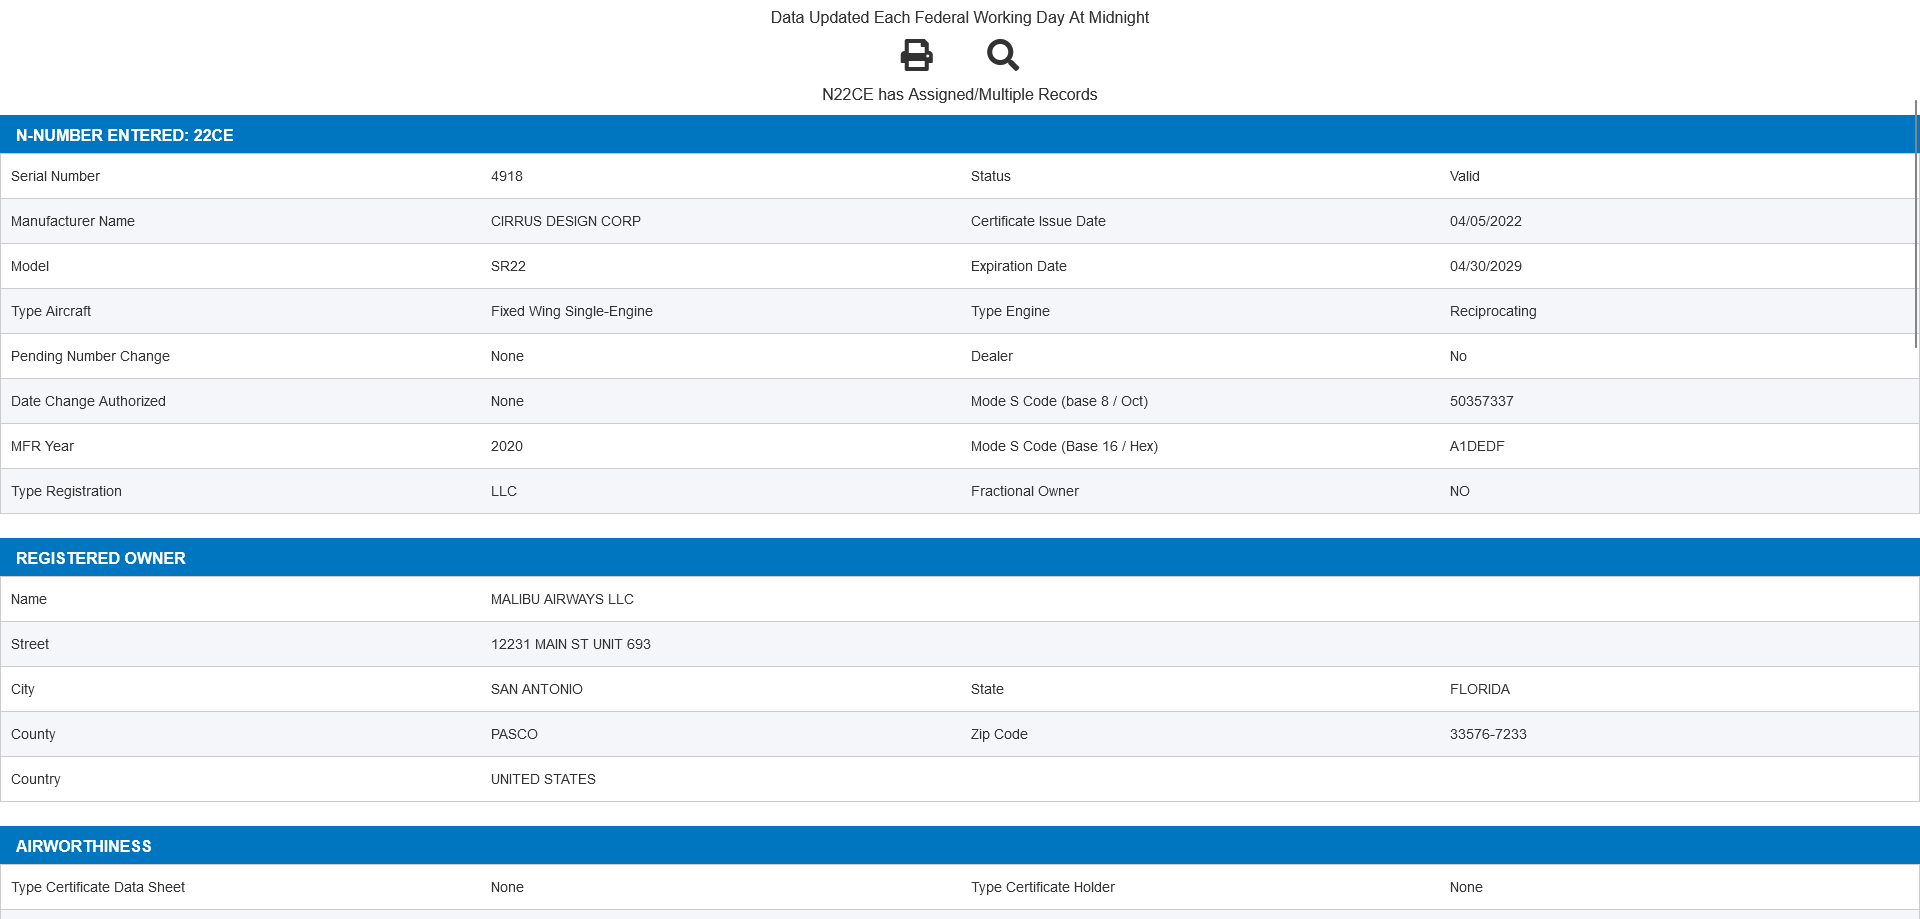
Task: Click MFR Year value 2020
Action: point(507,446)
